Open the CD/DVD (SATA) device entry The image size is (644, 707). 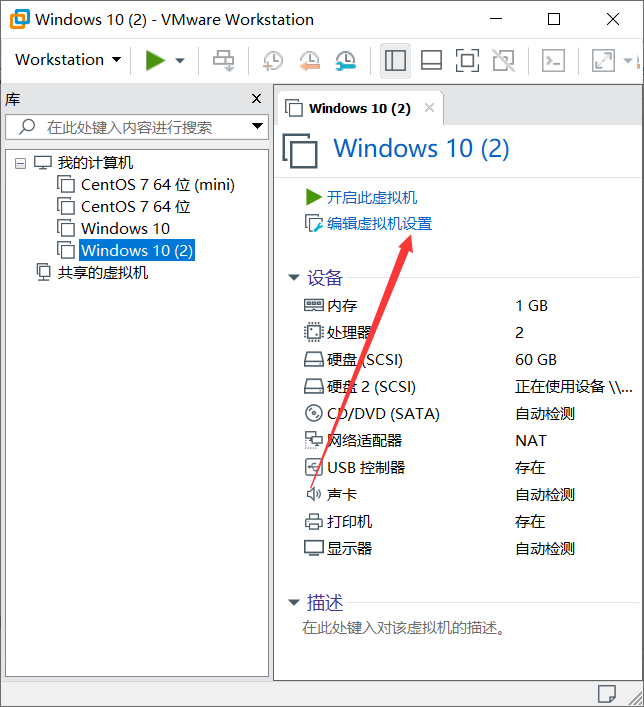point(383,413)
